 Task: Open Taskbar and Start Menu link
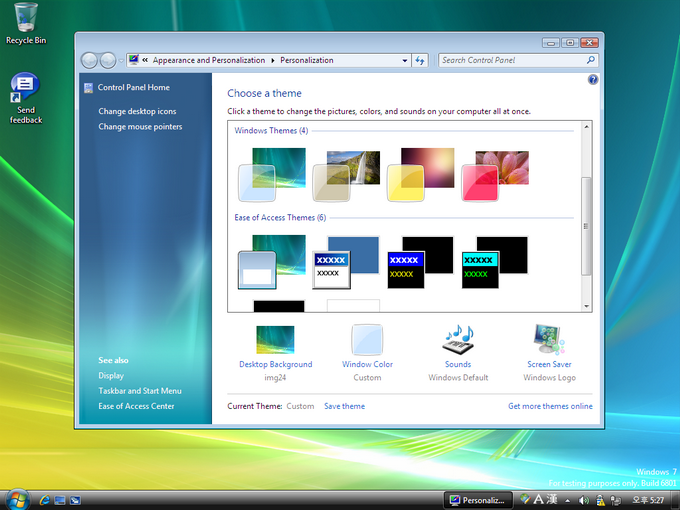tap(140, 391)
